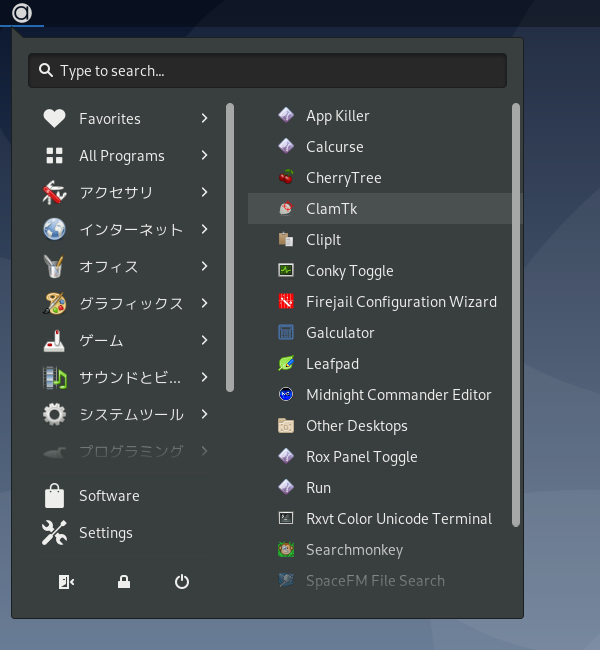Launch Leafpad via its name

click(333, 364)
